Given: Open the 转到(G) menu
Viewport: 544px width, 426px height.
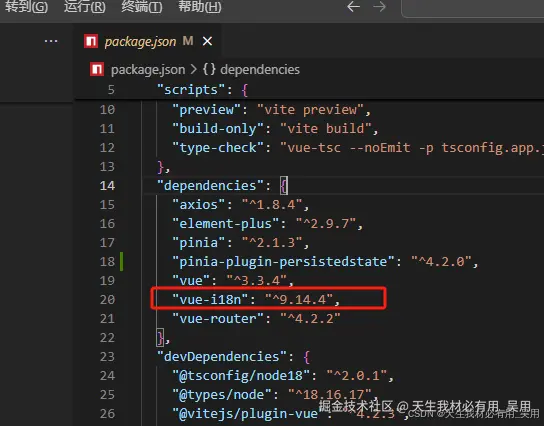Looking at the screenshot, I should (26, 6).
